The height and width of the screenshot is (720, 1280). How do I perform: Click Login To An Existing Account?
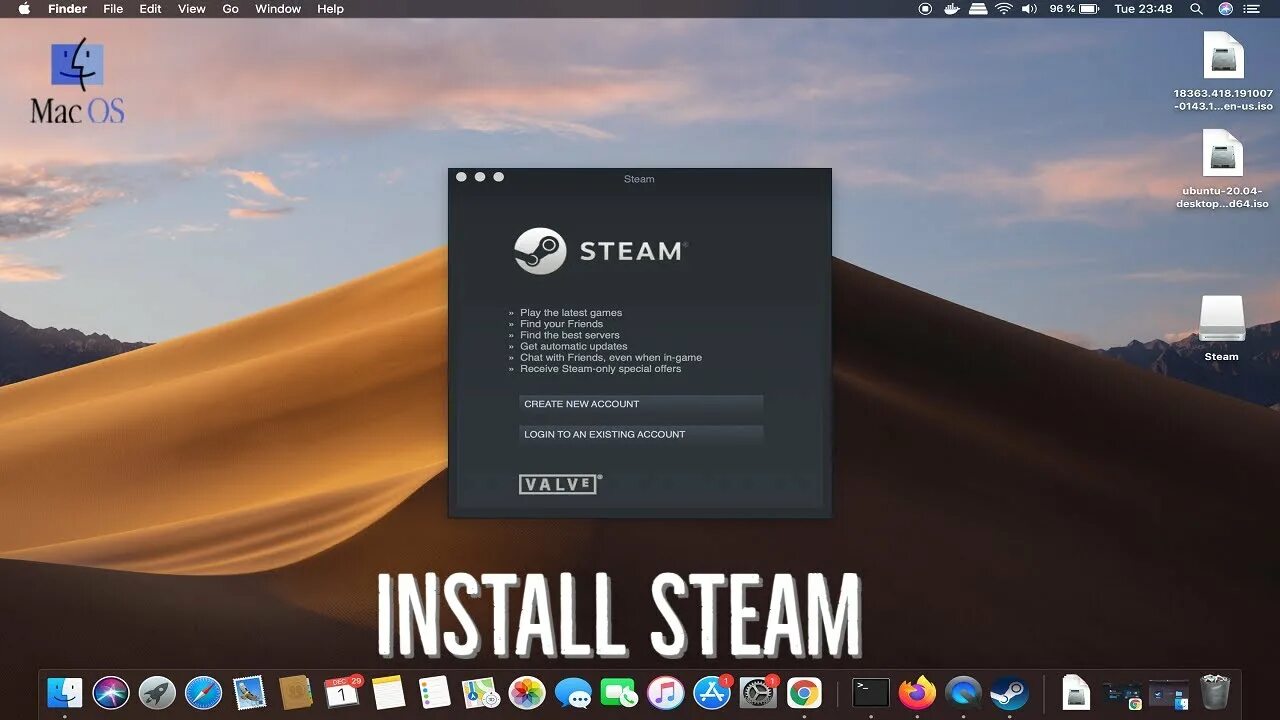[641, 434]
